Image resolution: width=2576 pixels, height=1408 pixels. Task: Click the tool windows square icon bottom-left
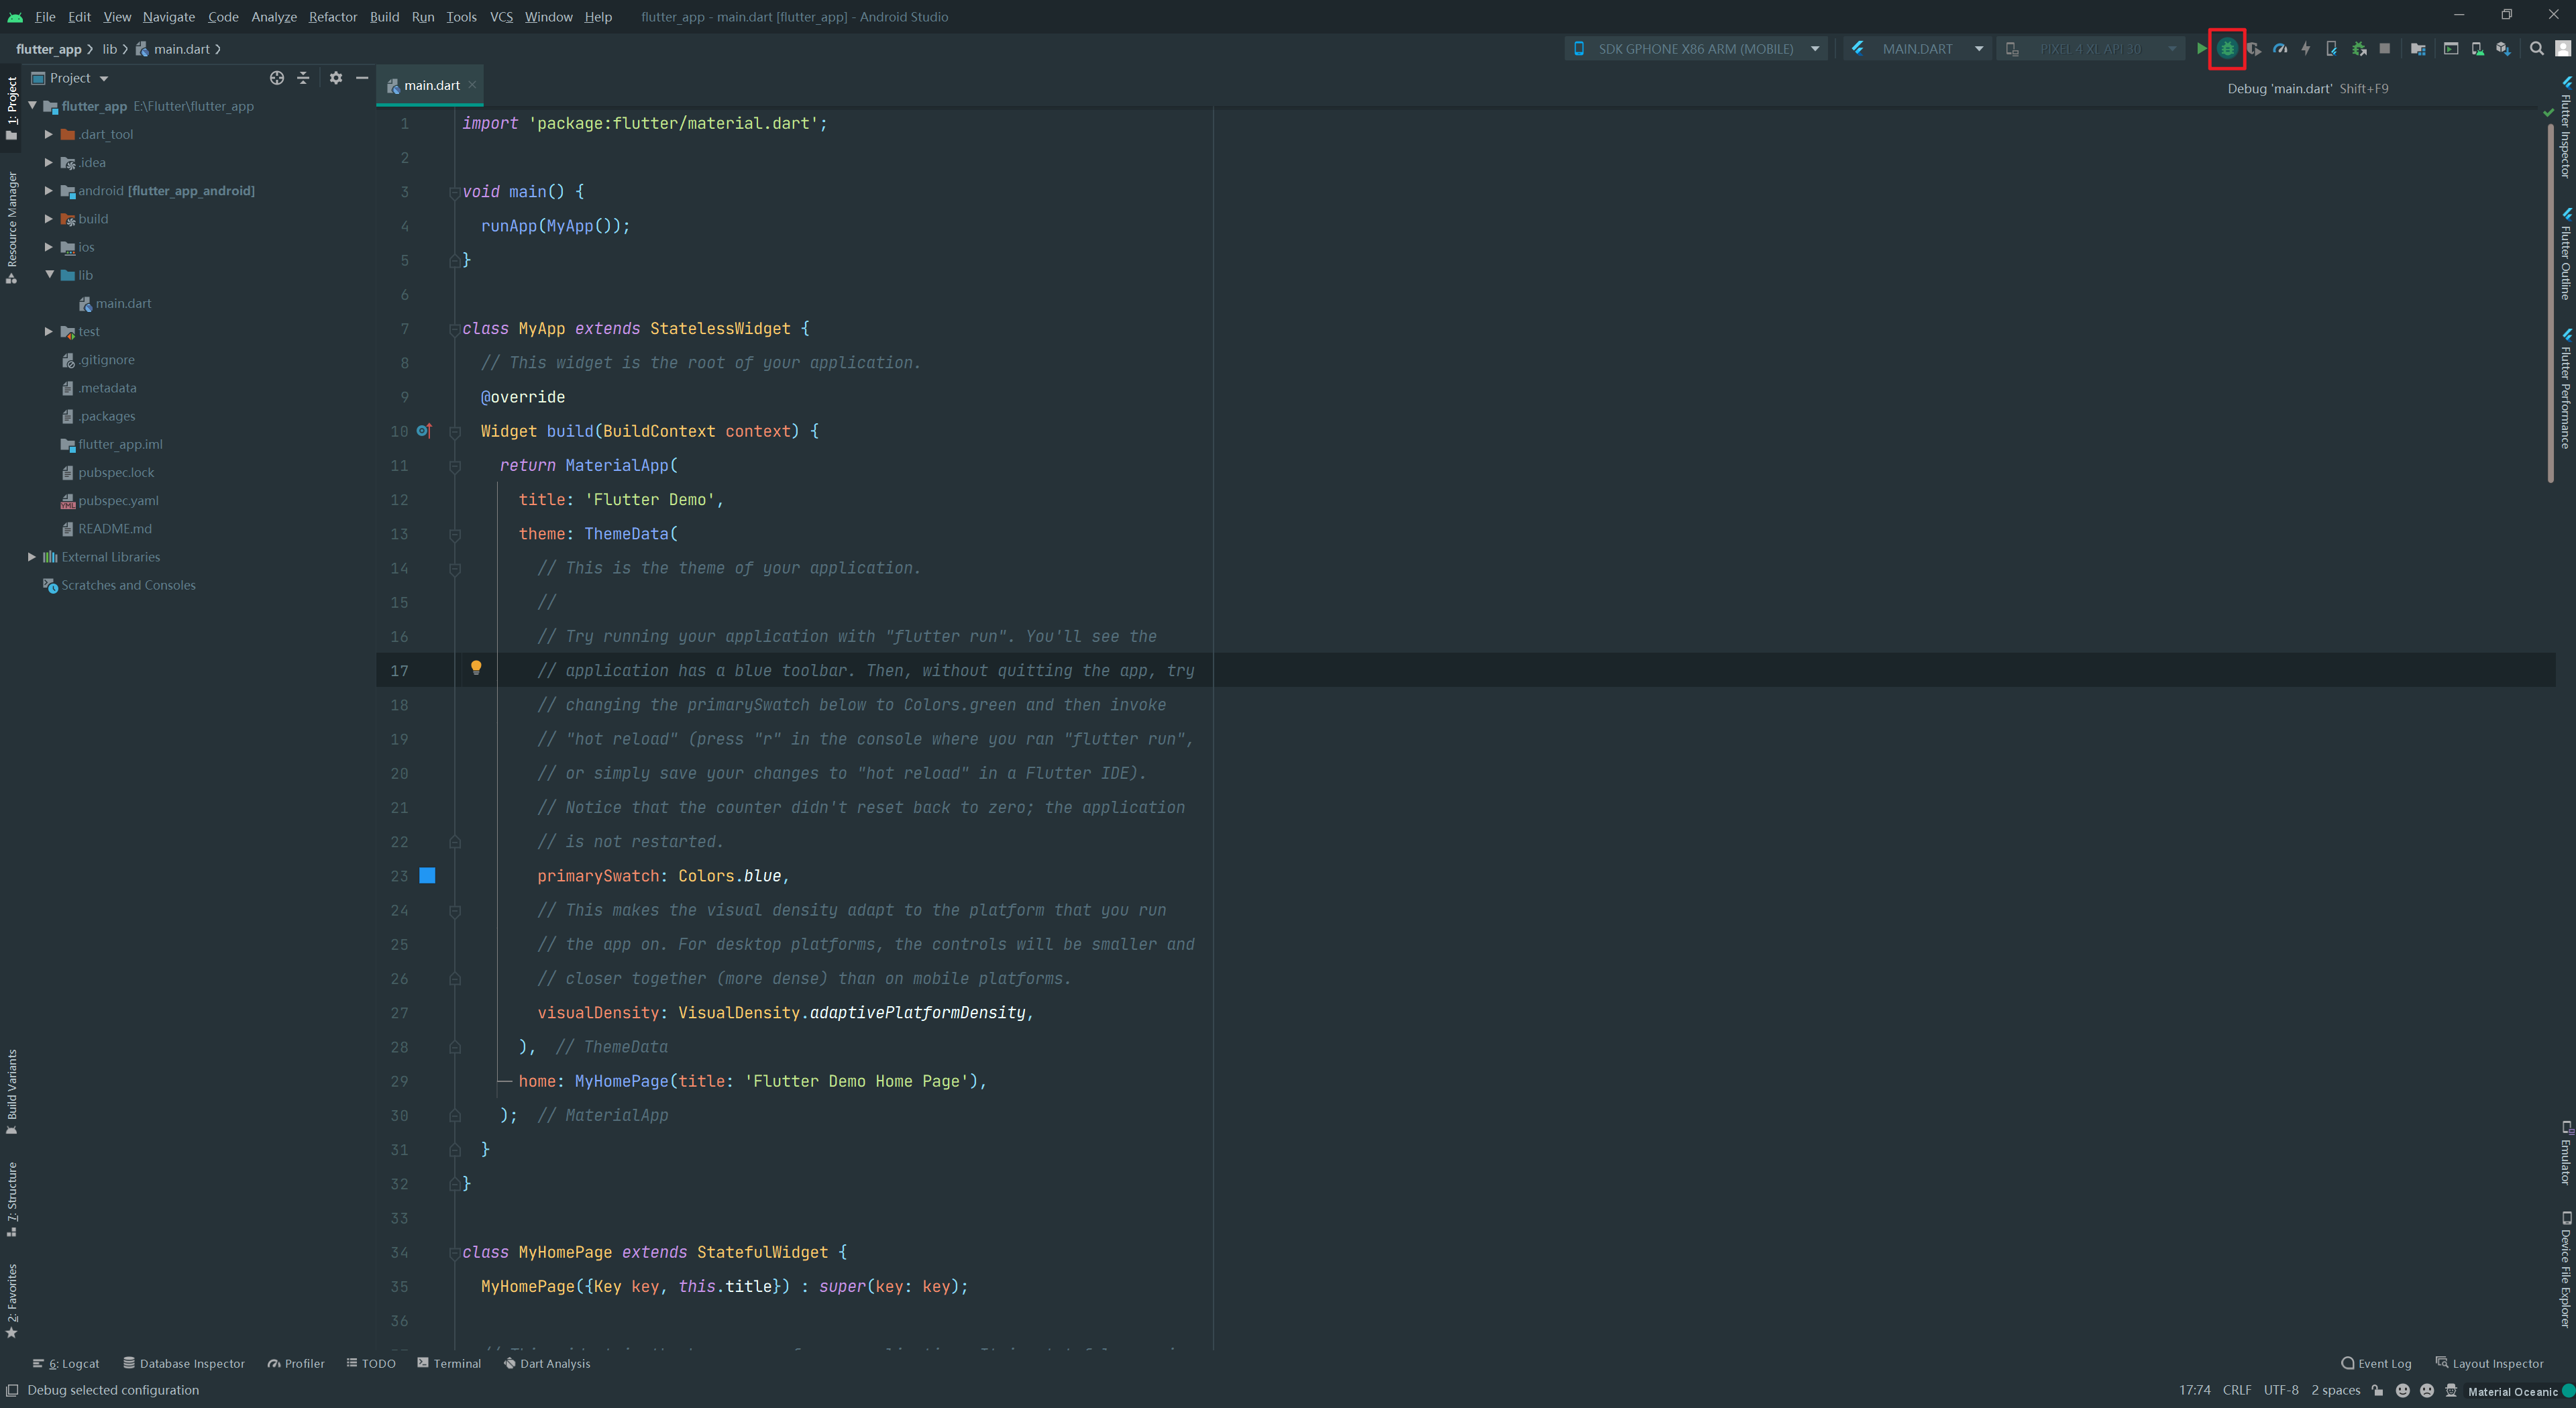tap(12, 1390)
